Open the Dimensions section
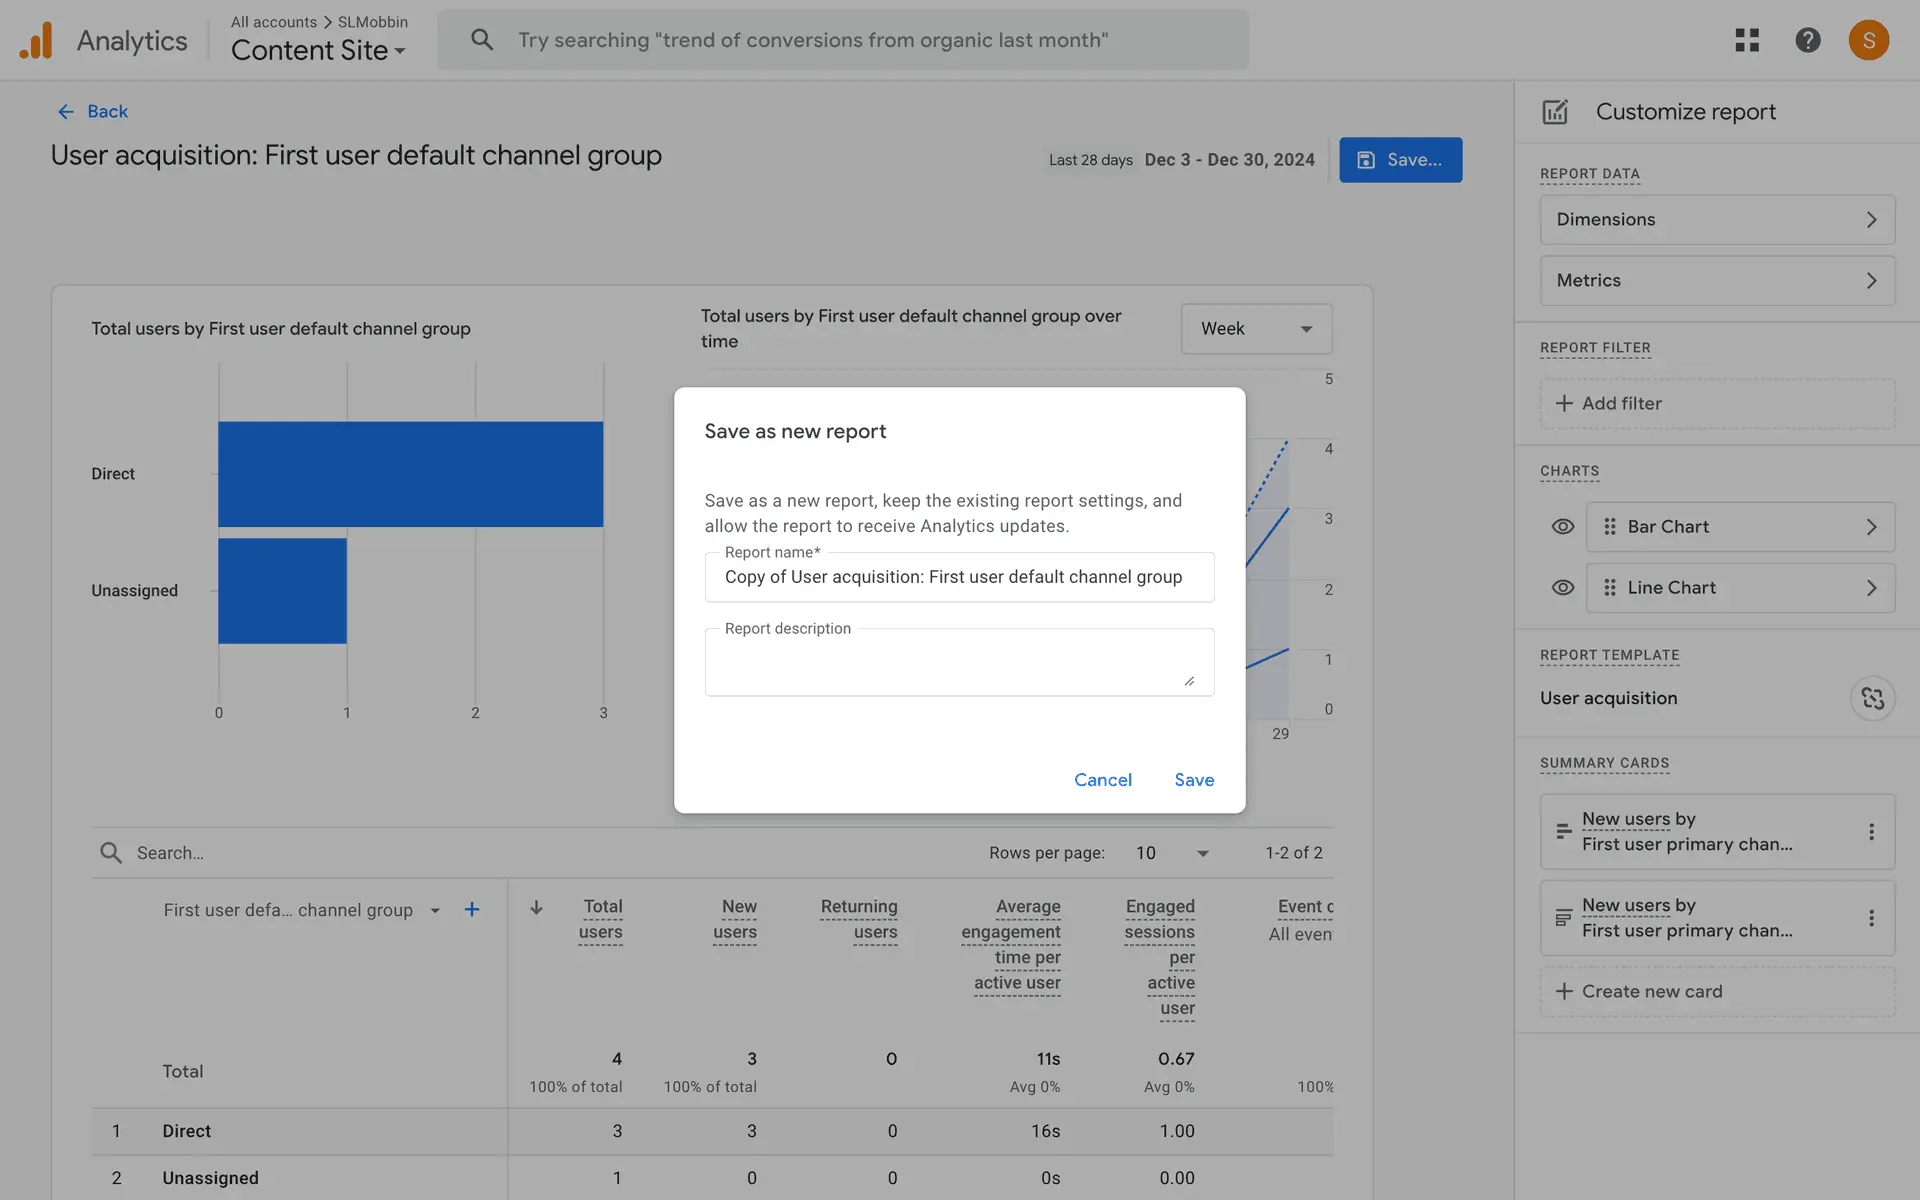 [x=1716, y=220]
